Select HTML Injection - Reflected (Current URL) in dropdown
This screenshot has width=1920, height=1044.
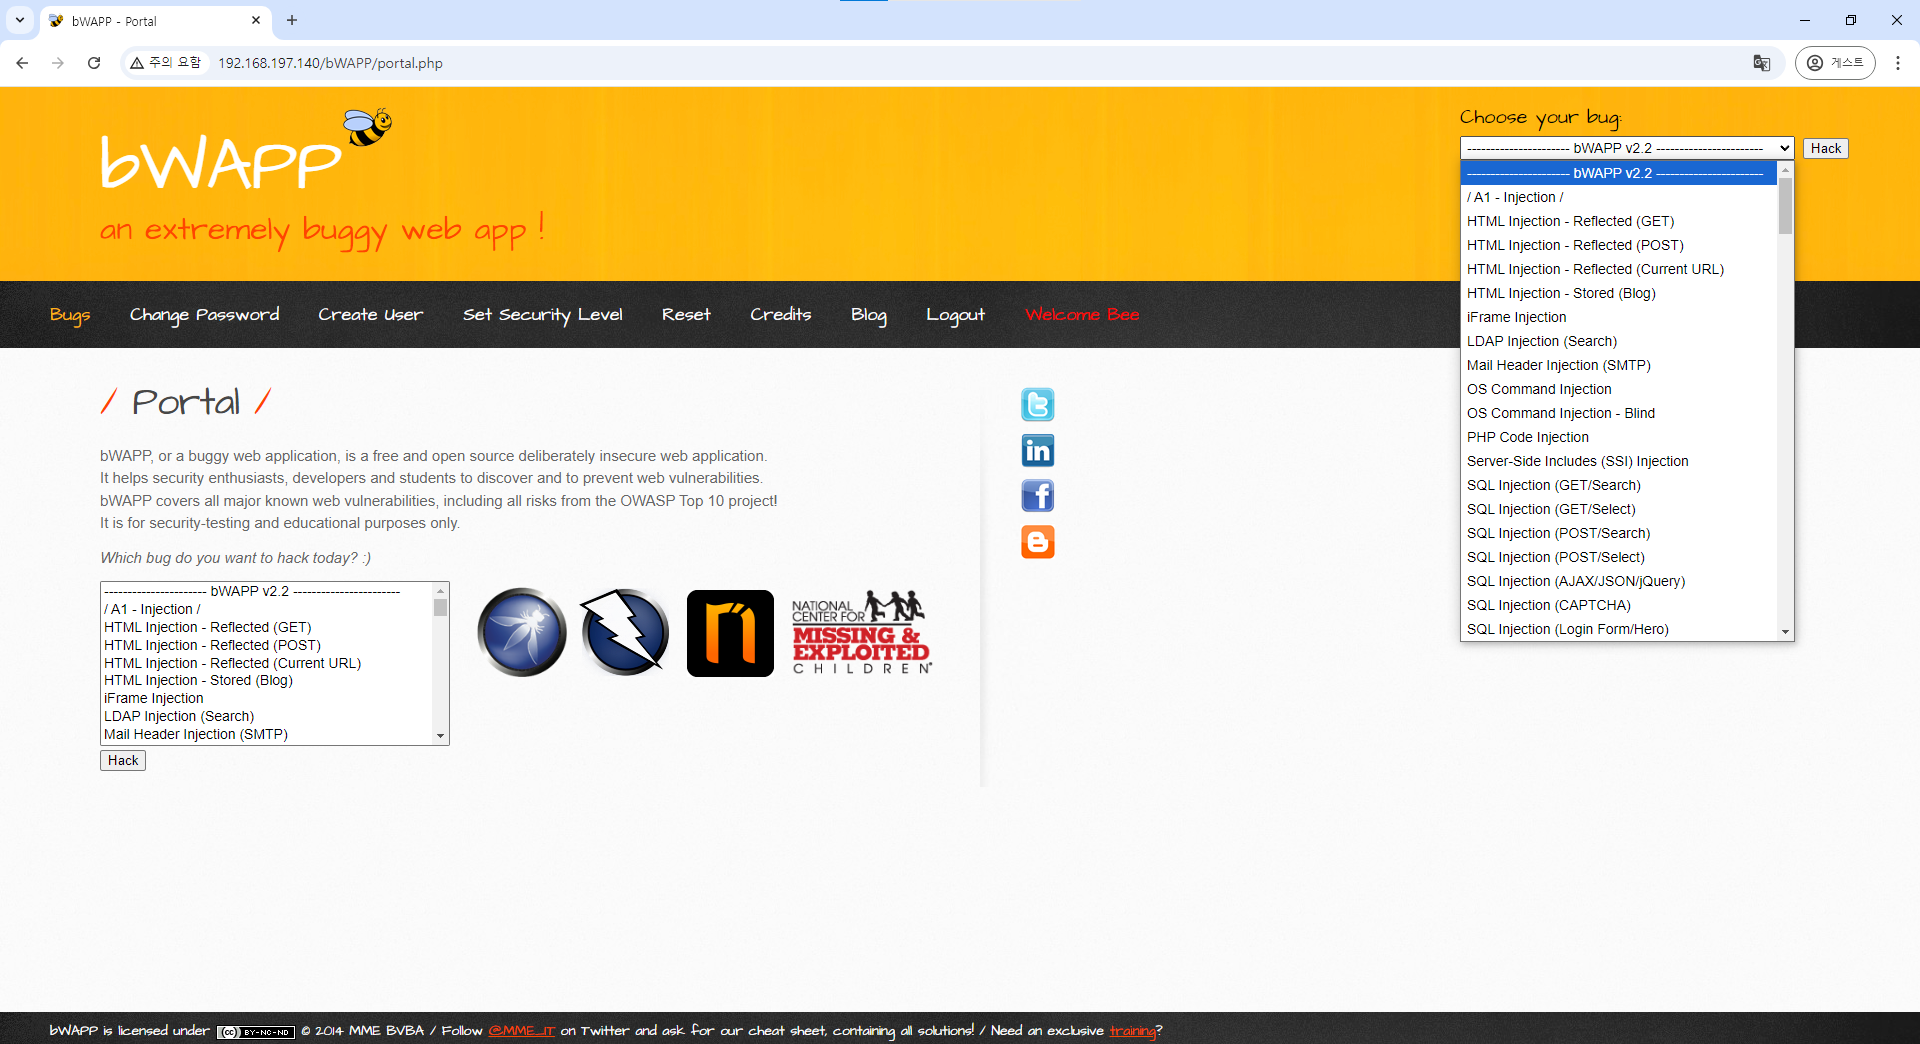pyautogui.click(x=1618, y=269)
